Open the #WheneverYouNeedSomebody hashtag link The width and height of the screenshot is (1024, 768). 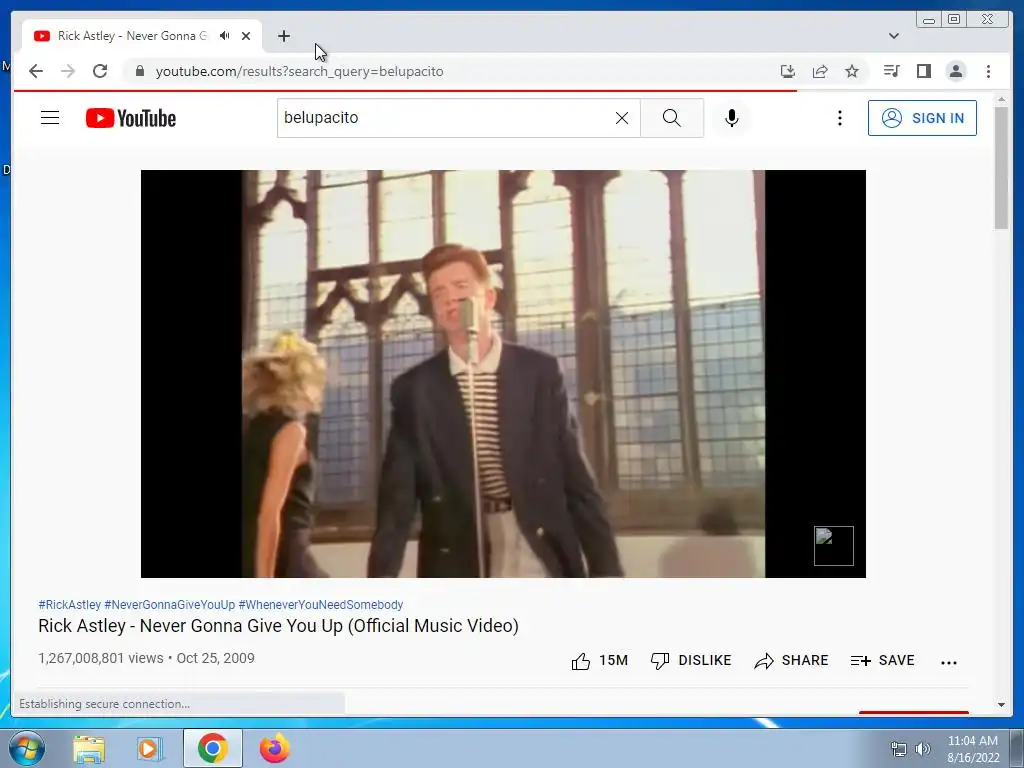pyautogui.click(x=321, y=605)
